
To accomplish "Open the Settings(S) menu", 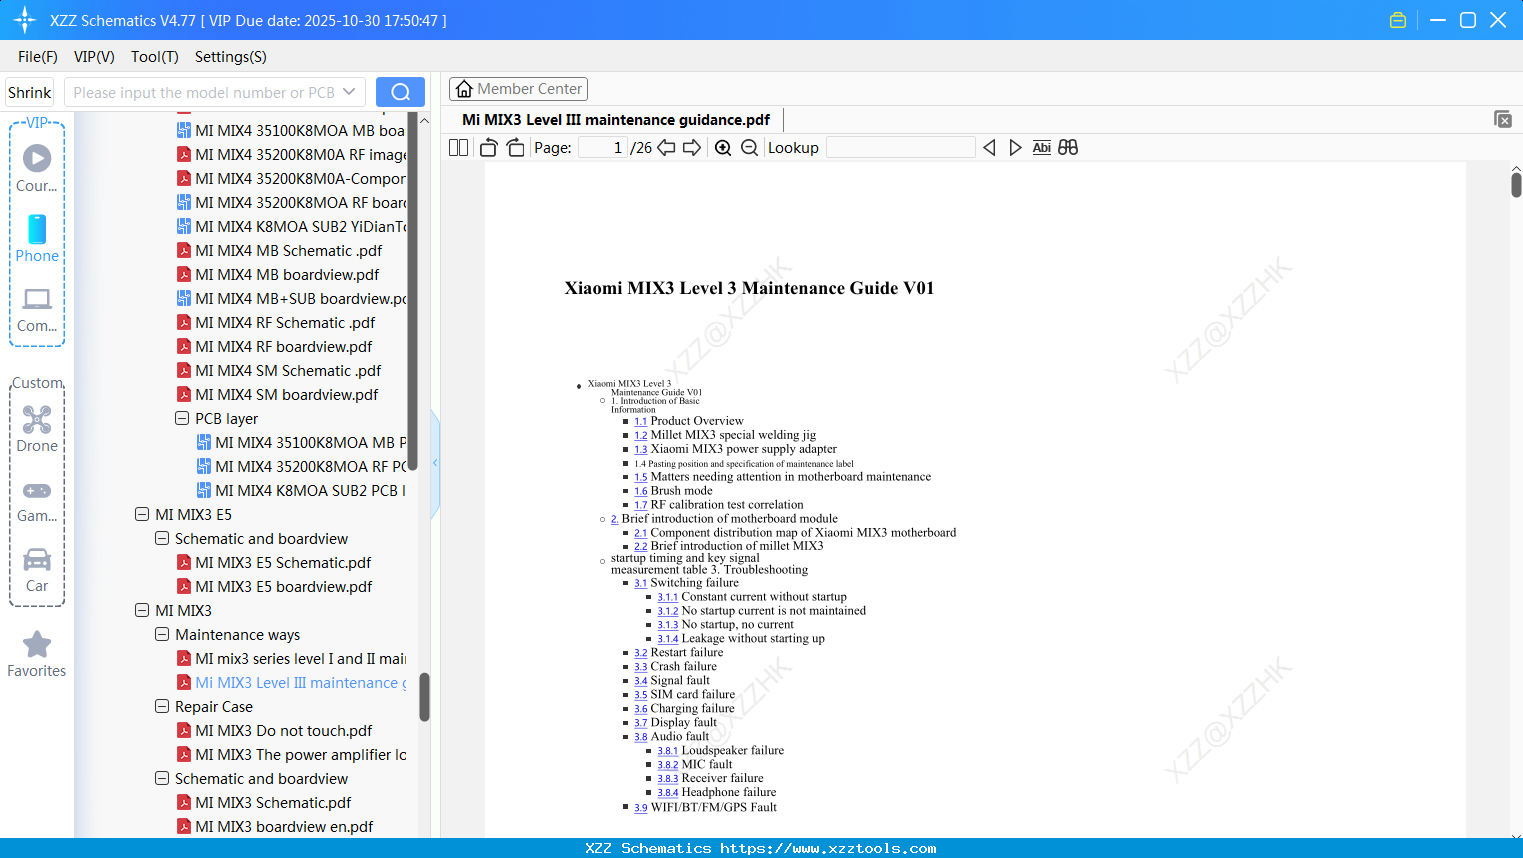I will [x=231, y=57].
